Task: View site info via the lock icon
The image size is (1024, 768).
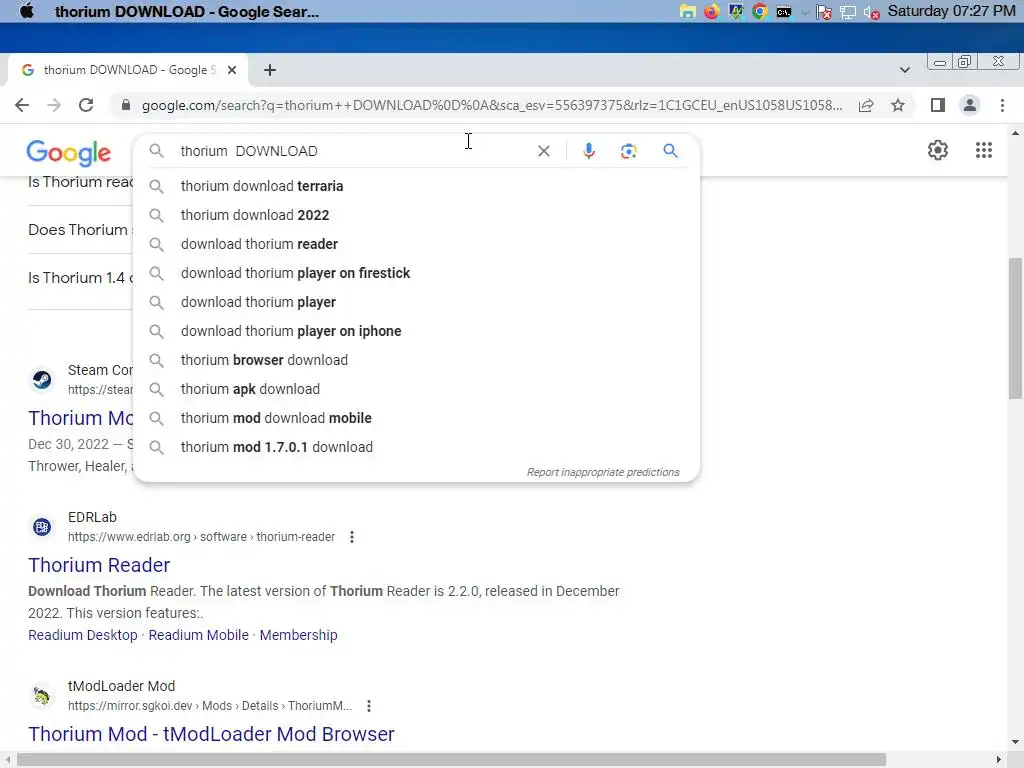Action: [x=126, y=105]
